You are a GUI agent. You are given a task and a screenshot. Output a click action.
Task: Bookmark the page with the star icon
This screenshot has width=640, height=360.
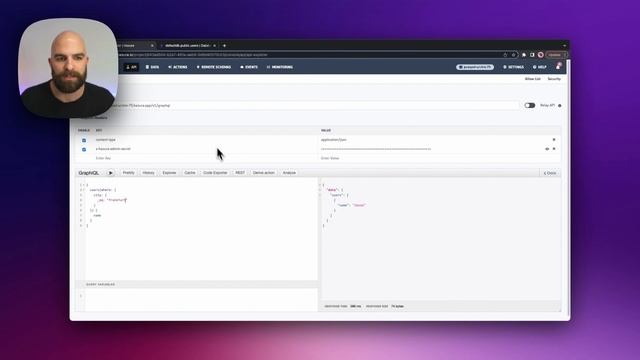(514, 55)
